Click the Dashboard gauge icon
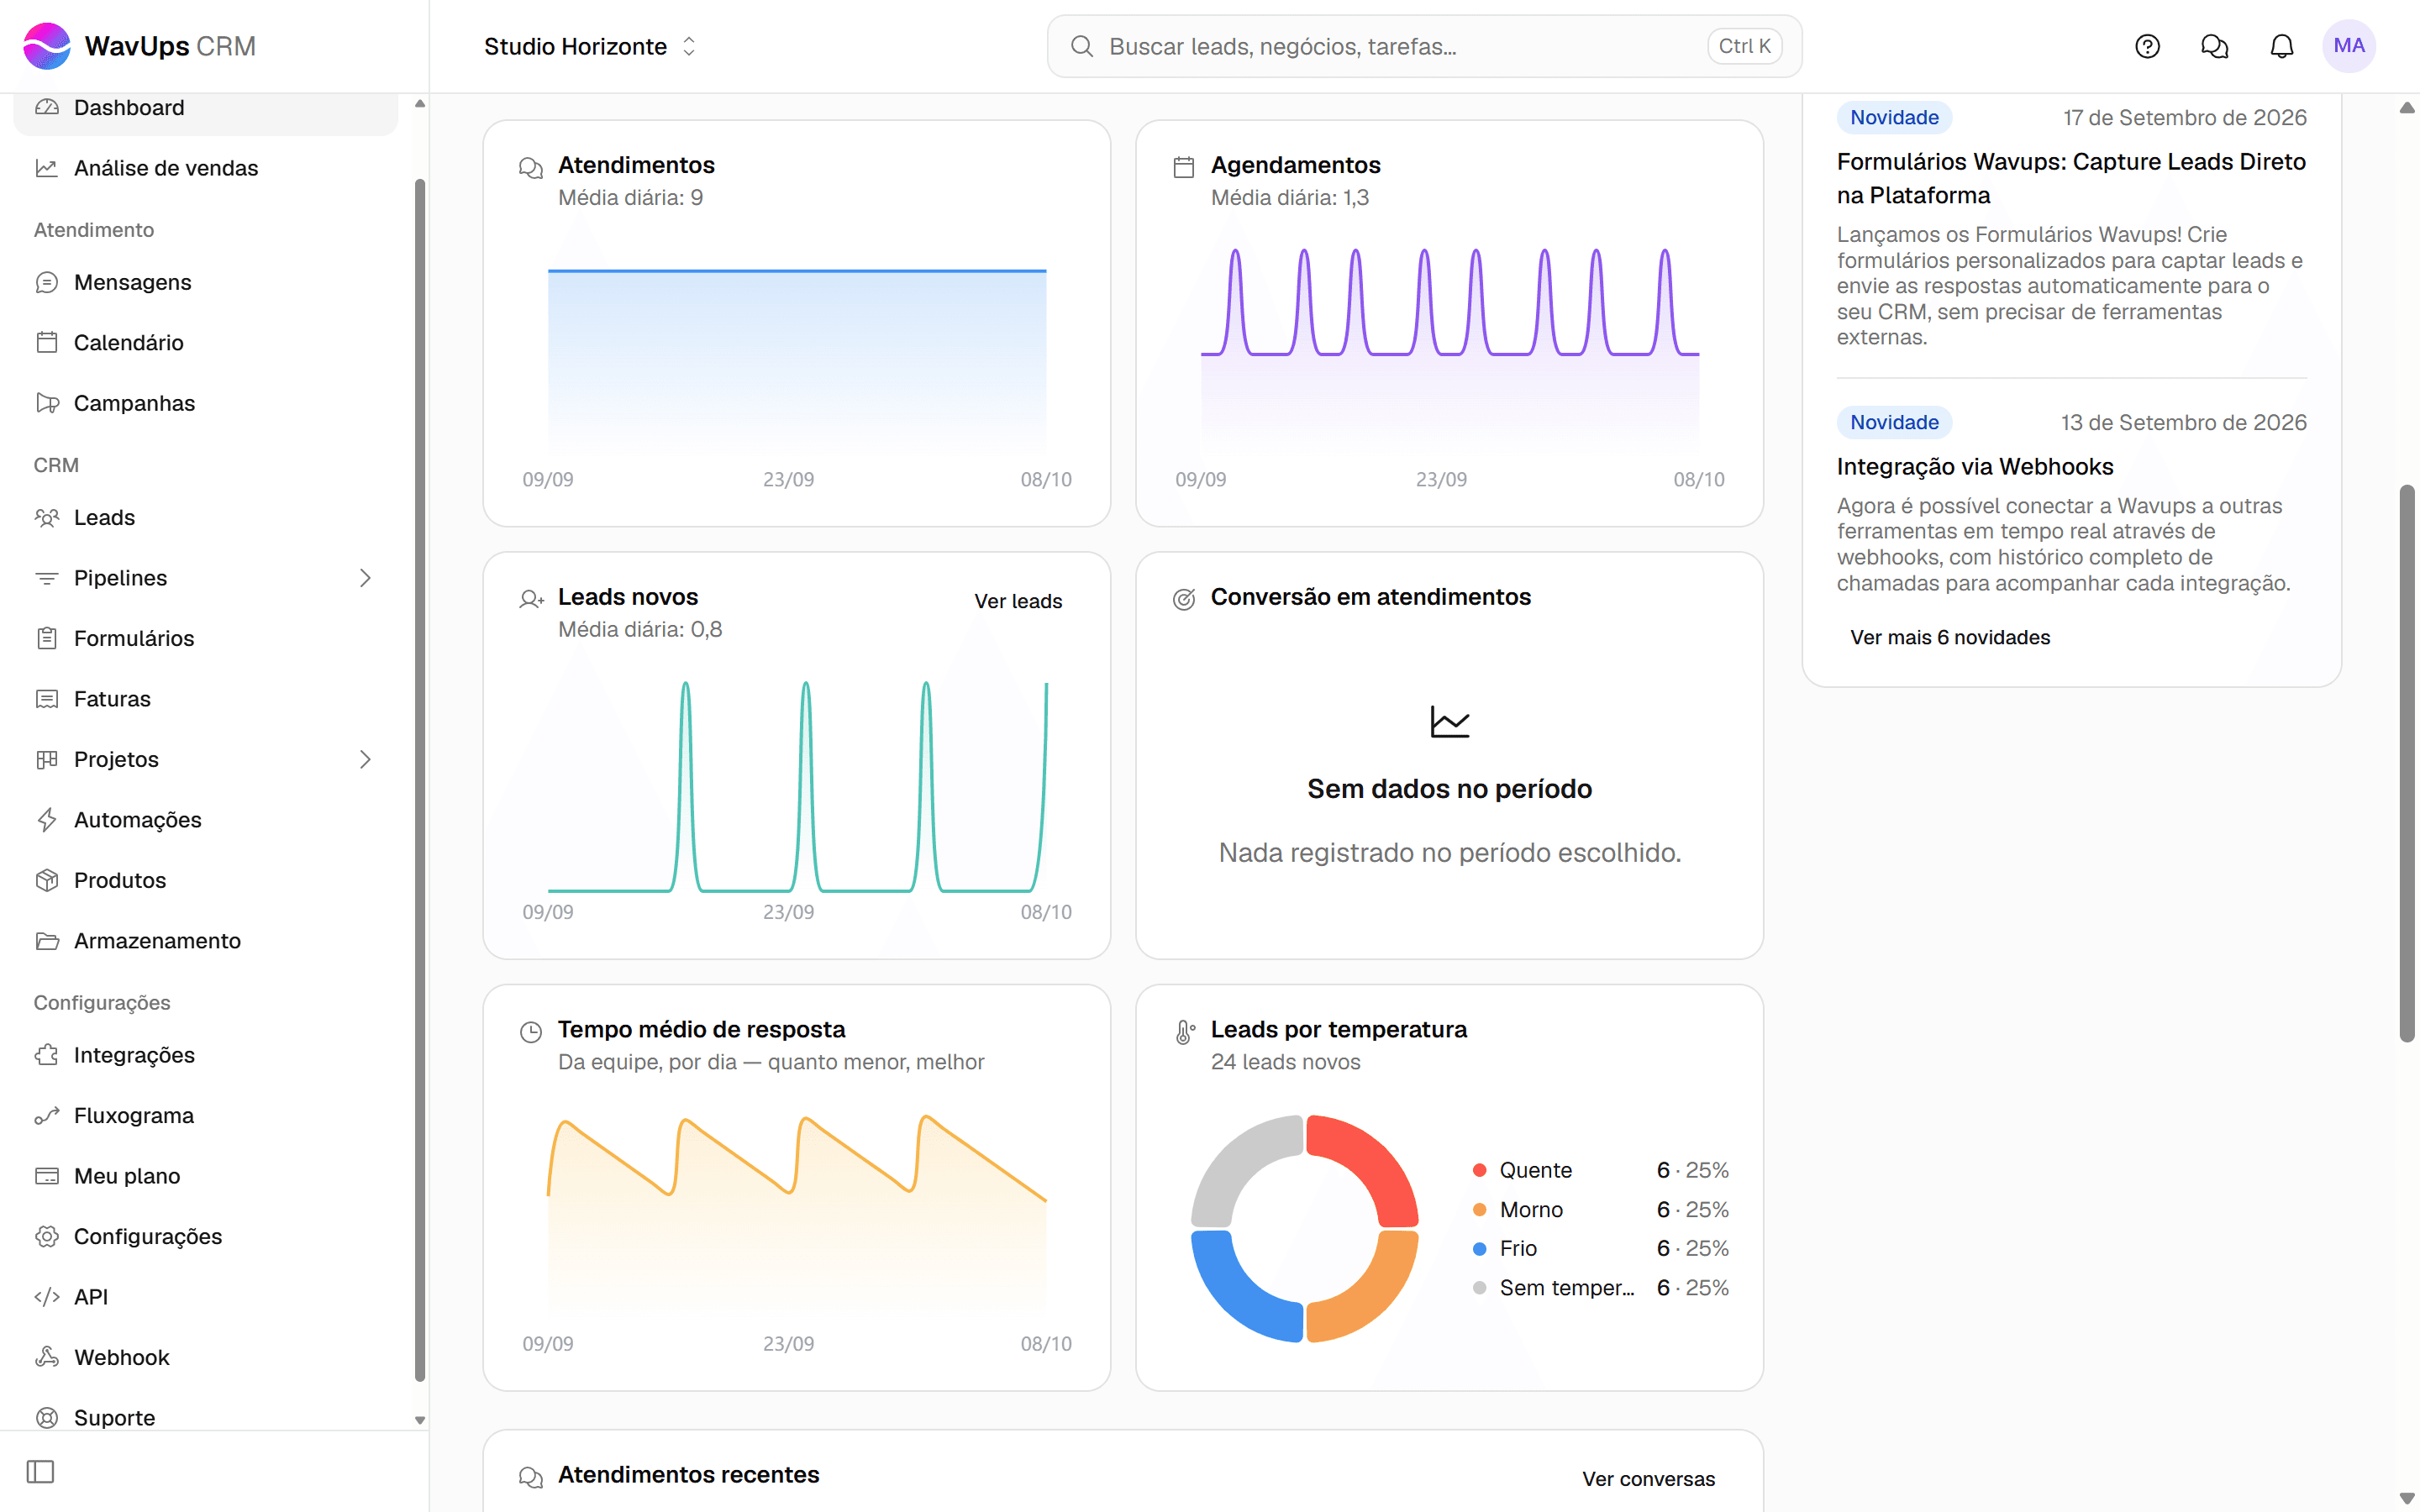The width and height of the screenshot is (2420, 1512). click(46, 107)
